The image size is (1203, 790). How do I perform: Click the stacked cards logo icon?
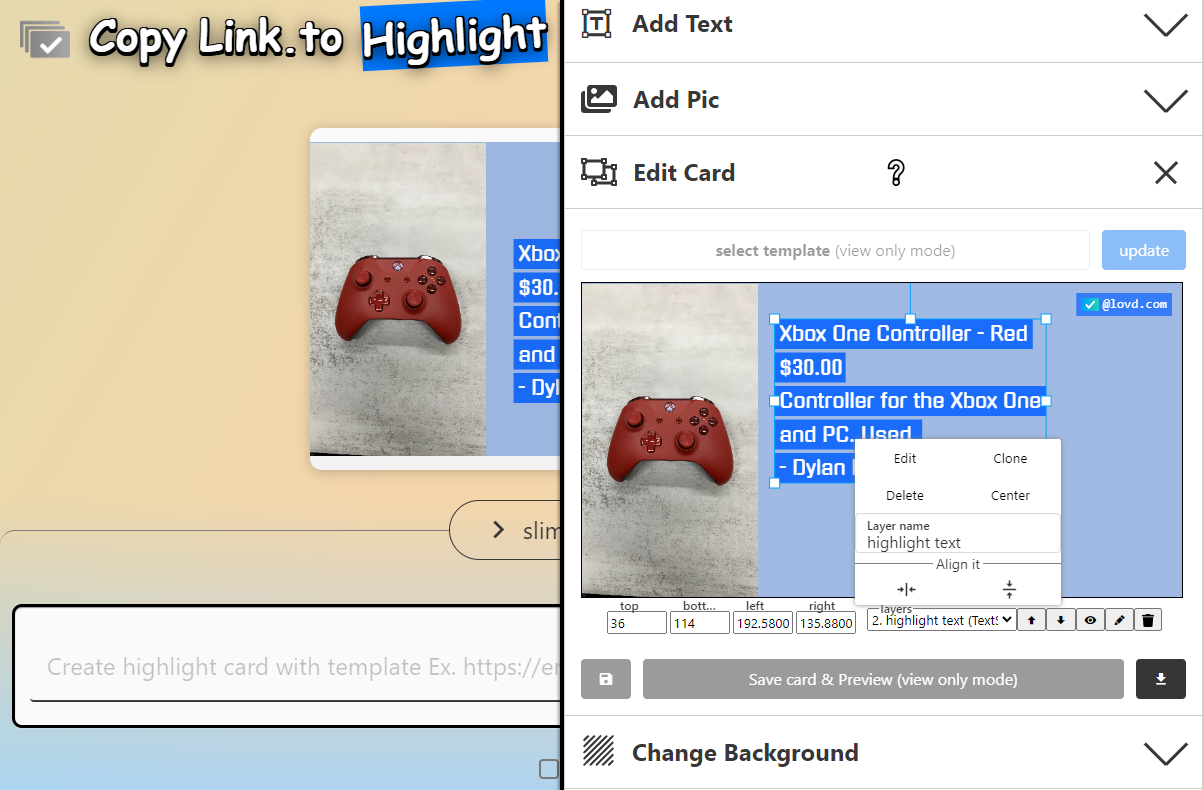click(x=45, y=40)
